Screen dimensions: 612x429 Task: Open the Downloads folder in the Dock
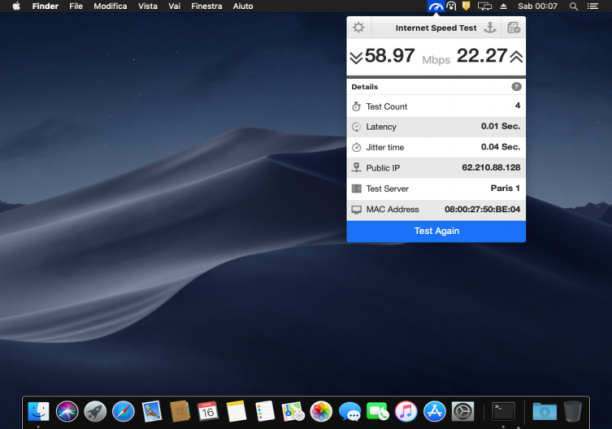tap(544, 411)
